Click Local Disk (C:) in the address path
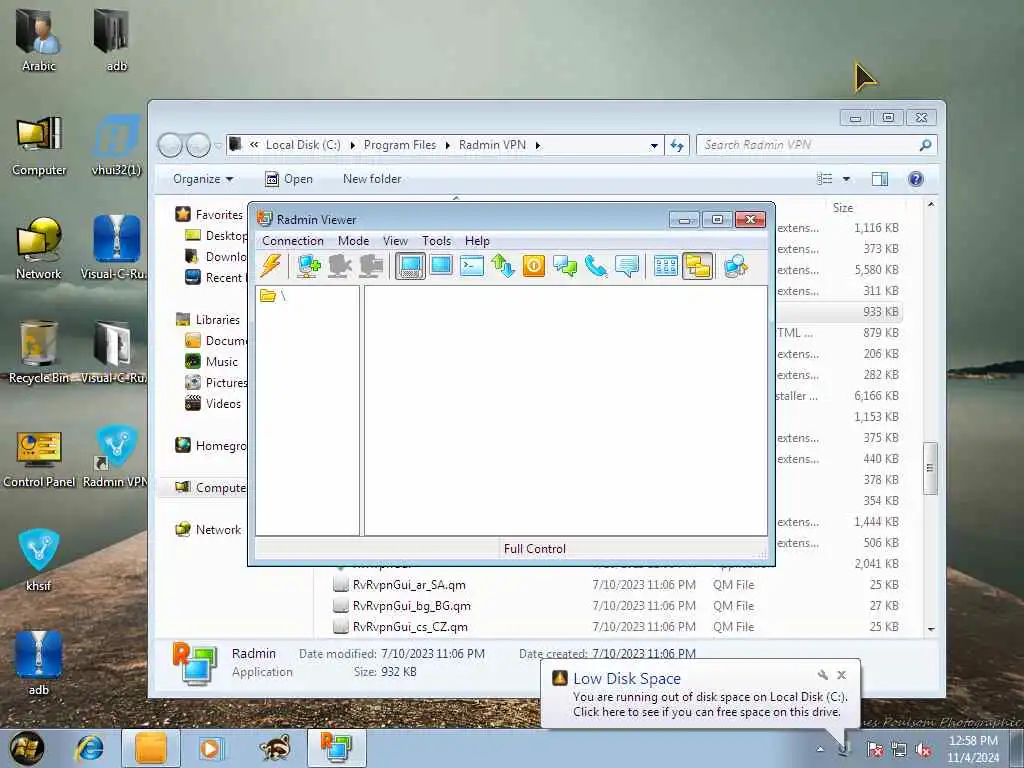Screen dimensions: 1024x768 click(x=303, y=145)
